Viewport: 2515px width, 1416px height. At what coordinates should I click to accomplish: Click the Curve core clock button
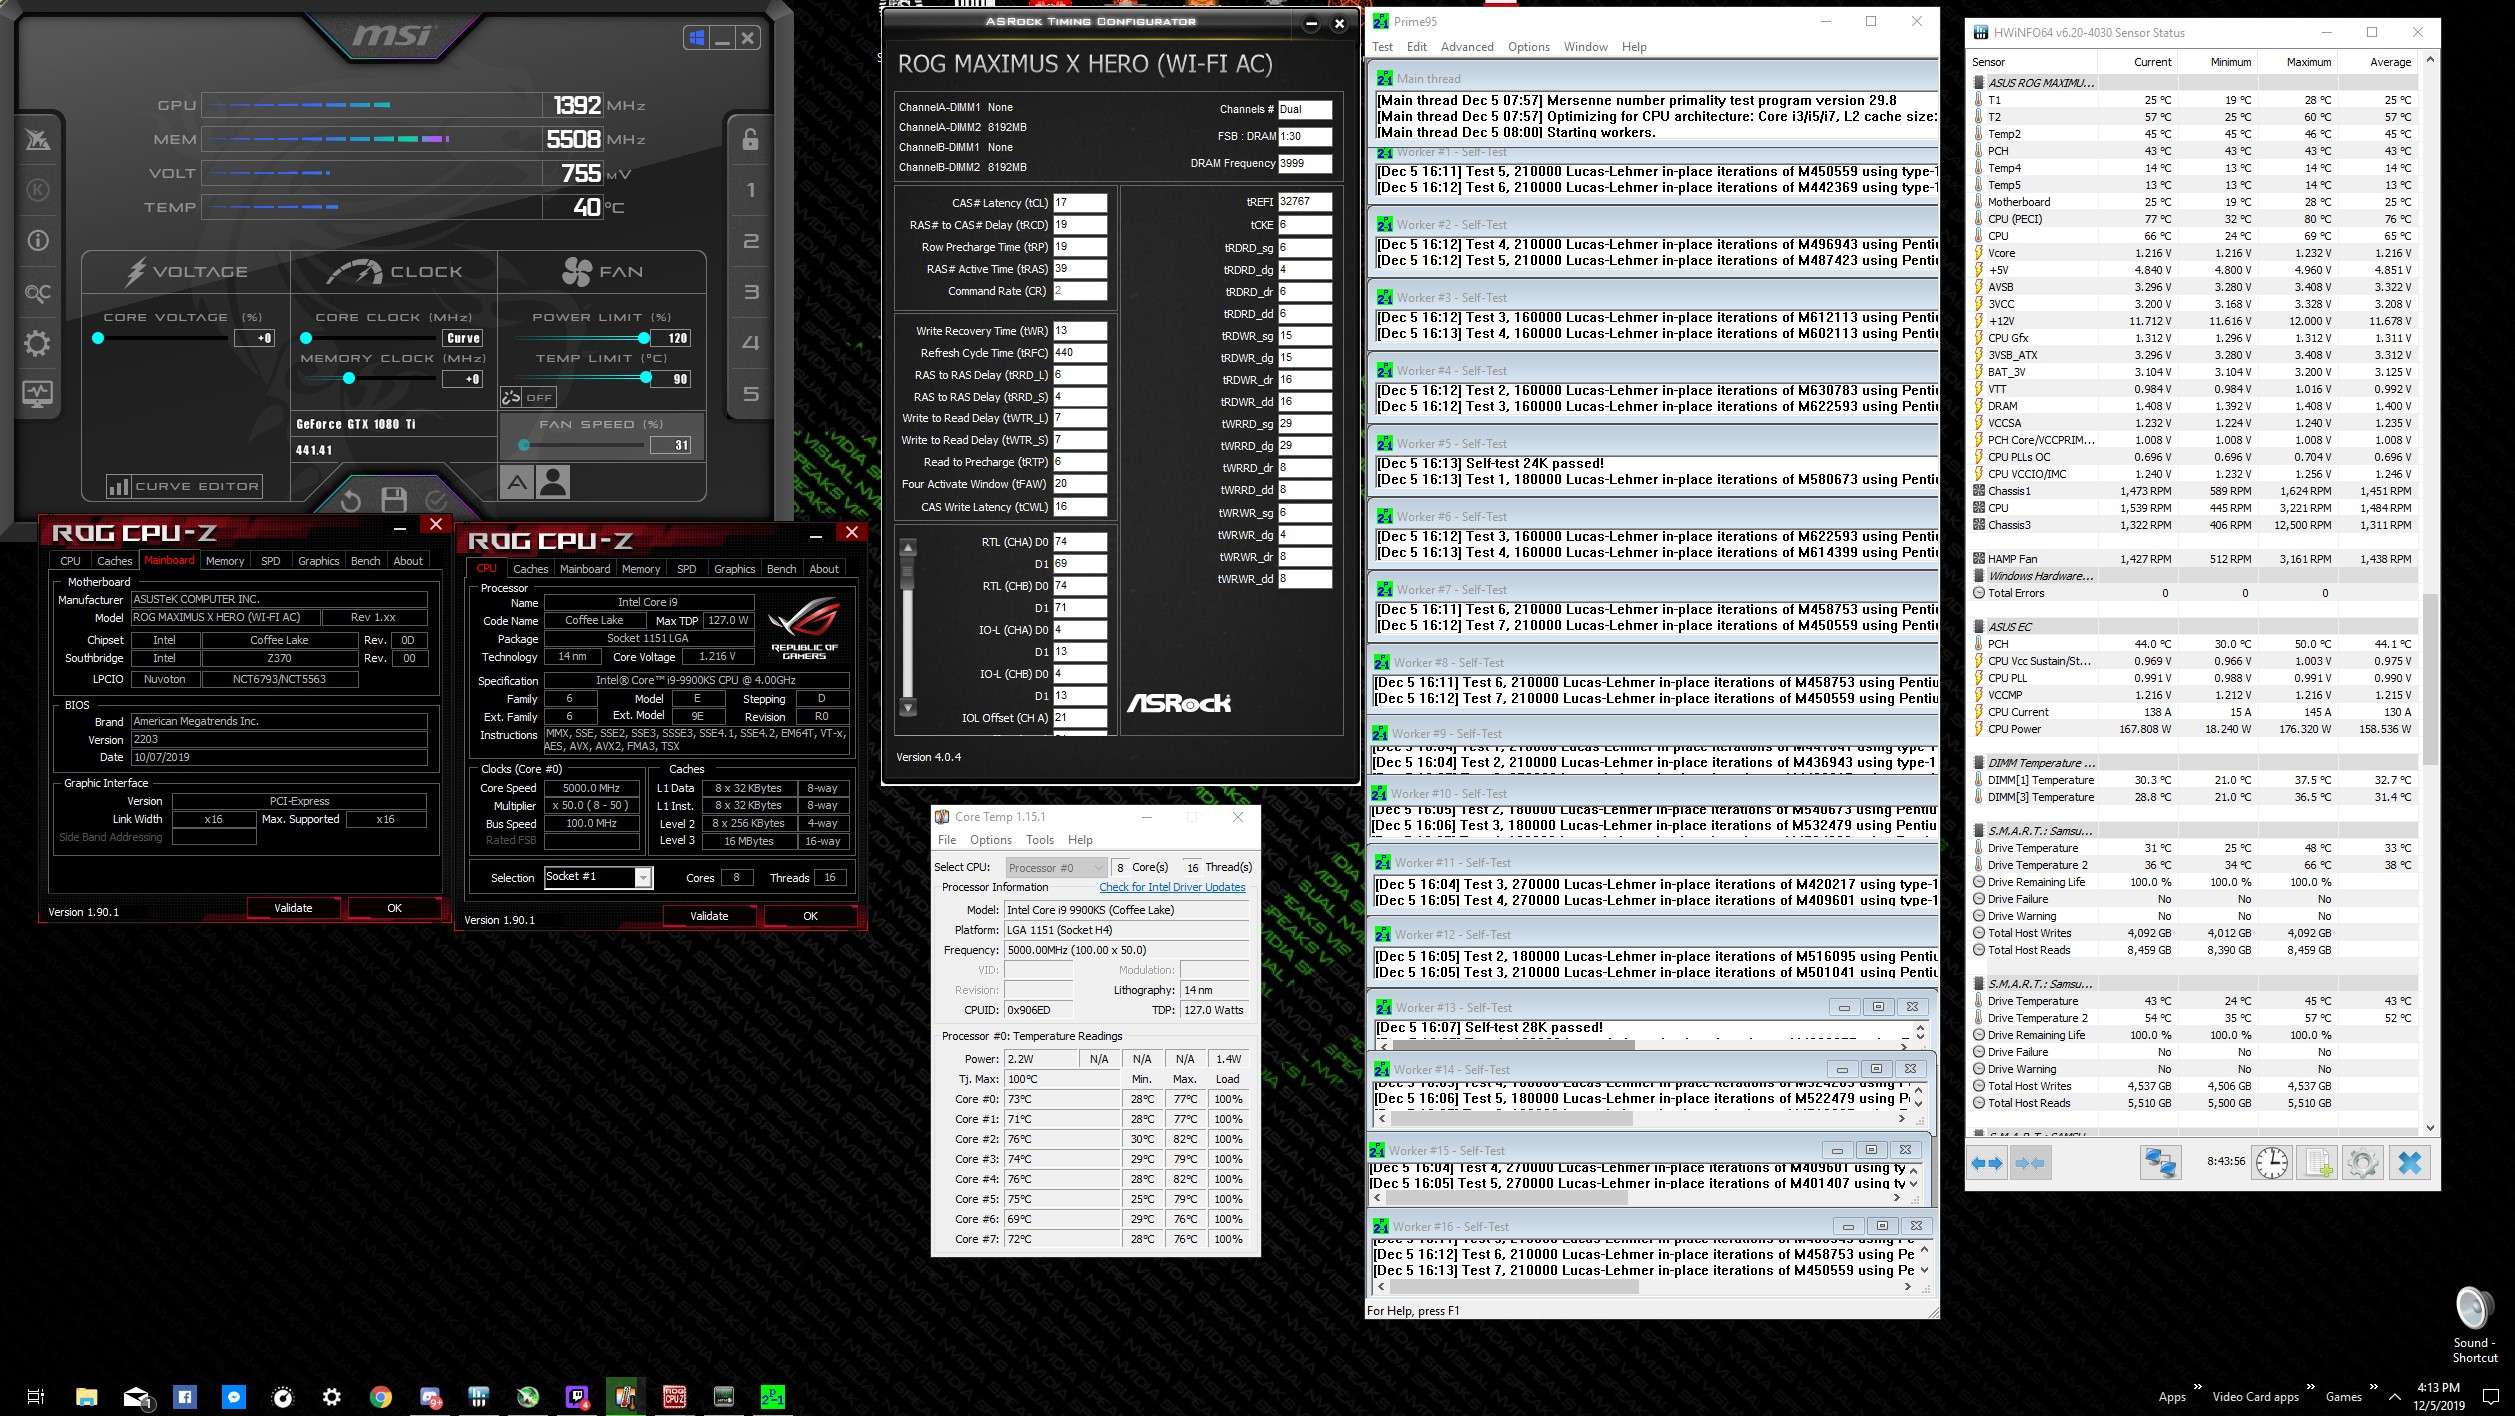(463, 338)
